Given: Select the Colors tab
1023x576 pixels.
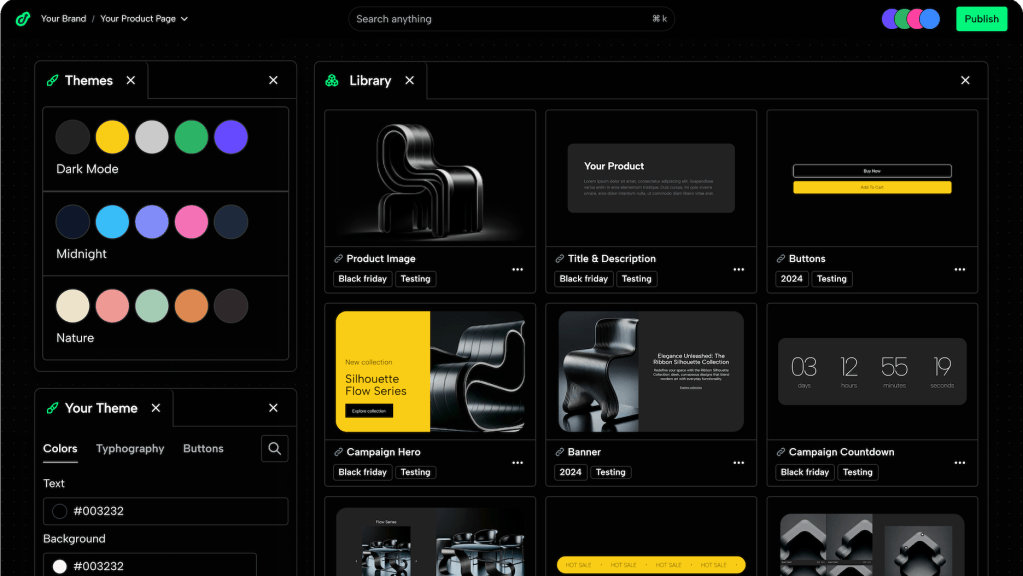Looking at the screenshot, I should [x=60, y=449].
